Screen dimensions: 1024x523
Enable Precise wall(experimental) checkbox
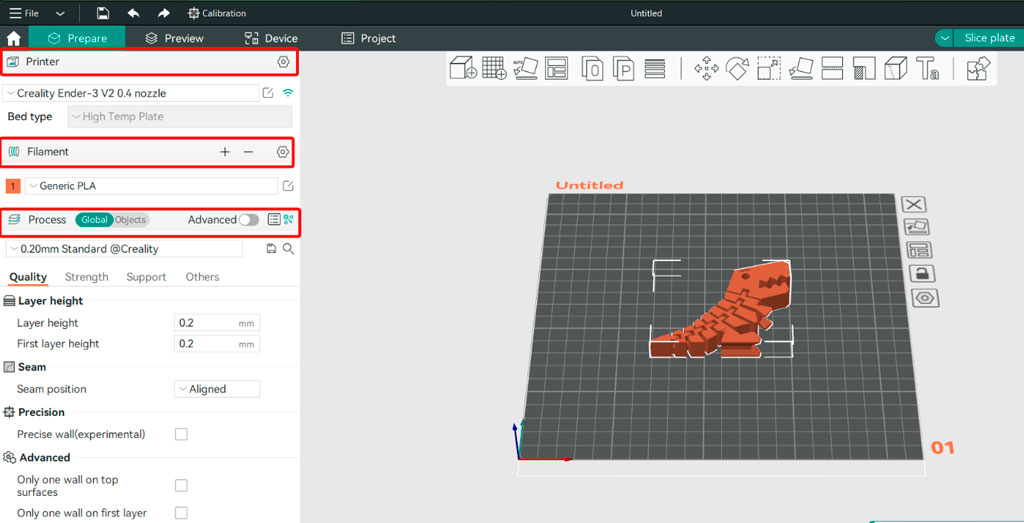pyautogui.click(x=182, y=434)
